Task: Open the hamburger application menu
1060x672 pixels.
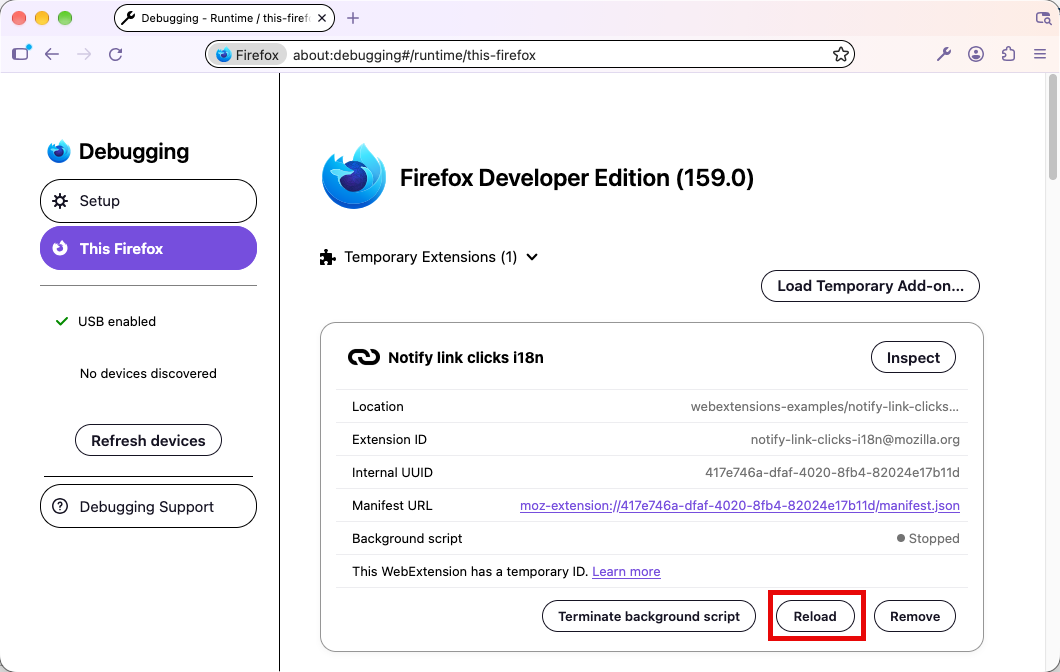Action: [x=1040, y=54]
